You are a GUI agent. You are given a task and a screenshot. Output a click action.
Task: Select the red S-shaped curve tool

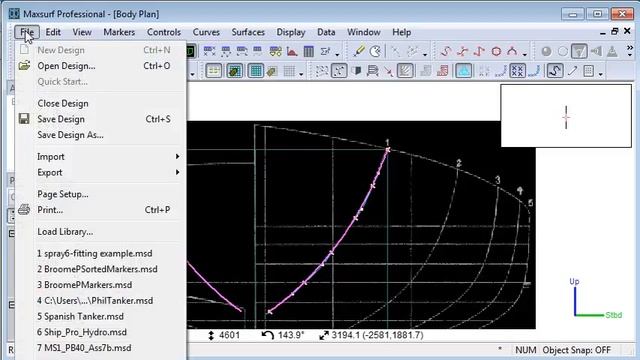pos(446,51)
